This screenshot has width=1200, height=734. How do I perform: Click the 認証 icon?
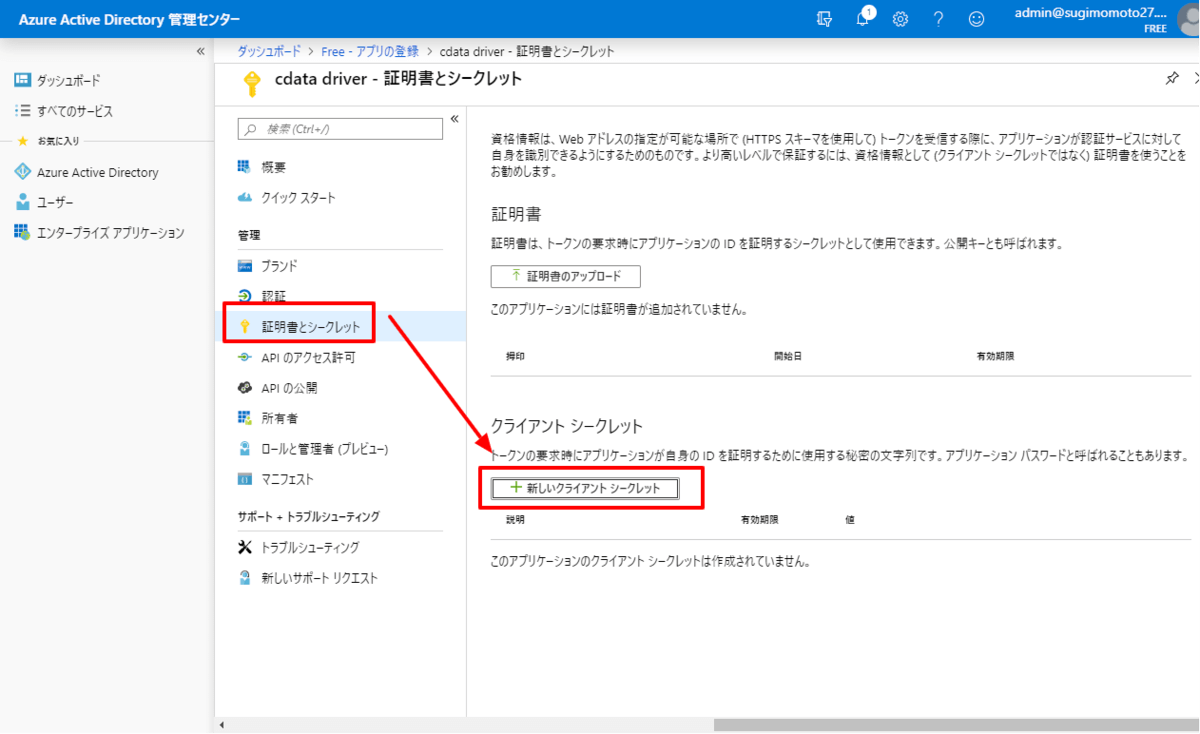[245, 296]
